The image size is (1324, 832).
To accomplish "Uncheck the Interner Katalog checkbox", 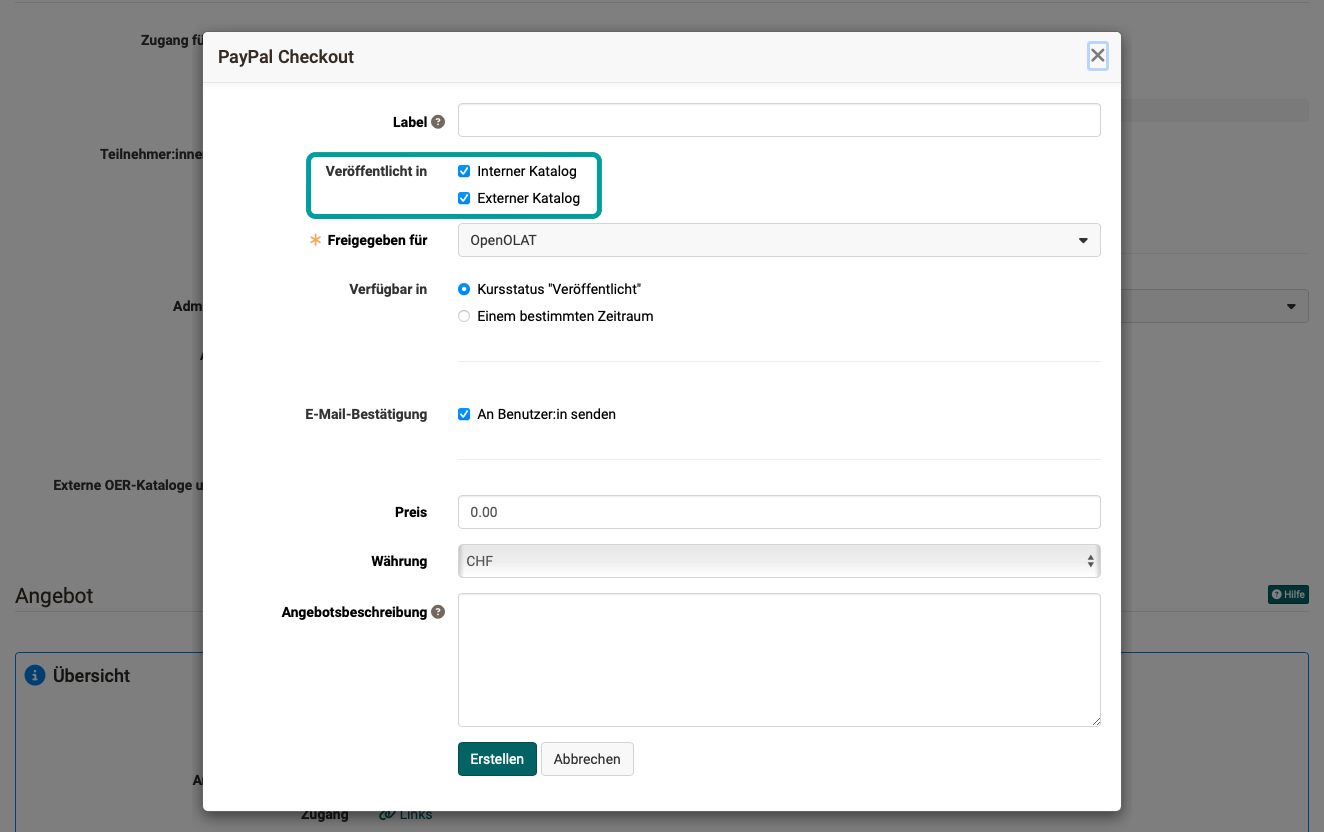I will pos(464,171).
